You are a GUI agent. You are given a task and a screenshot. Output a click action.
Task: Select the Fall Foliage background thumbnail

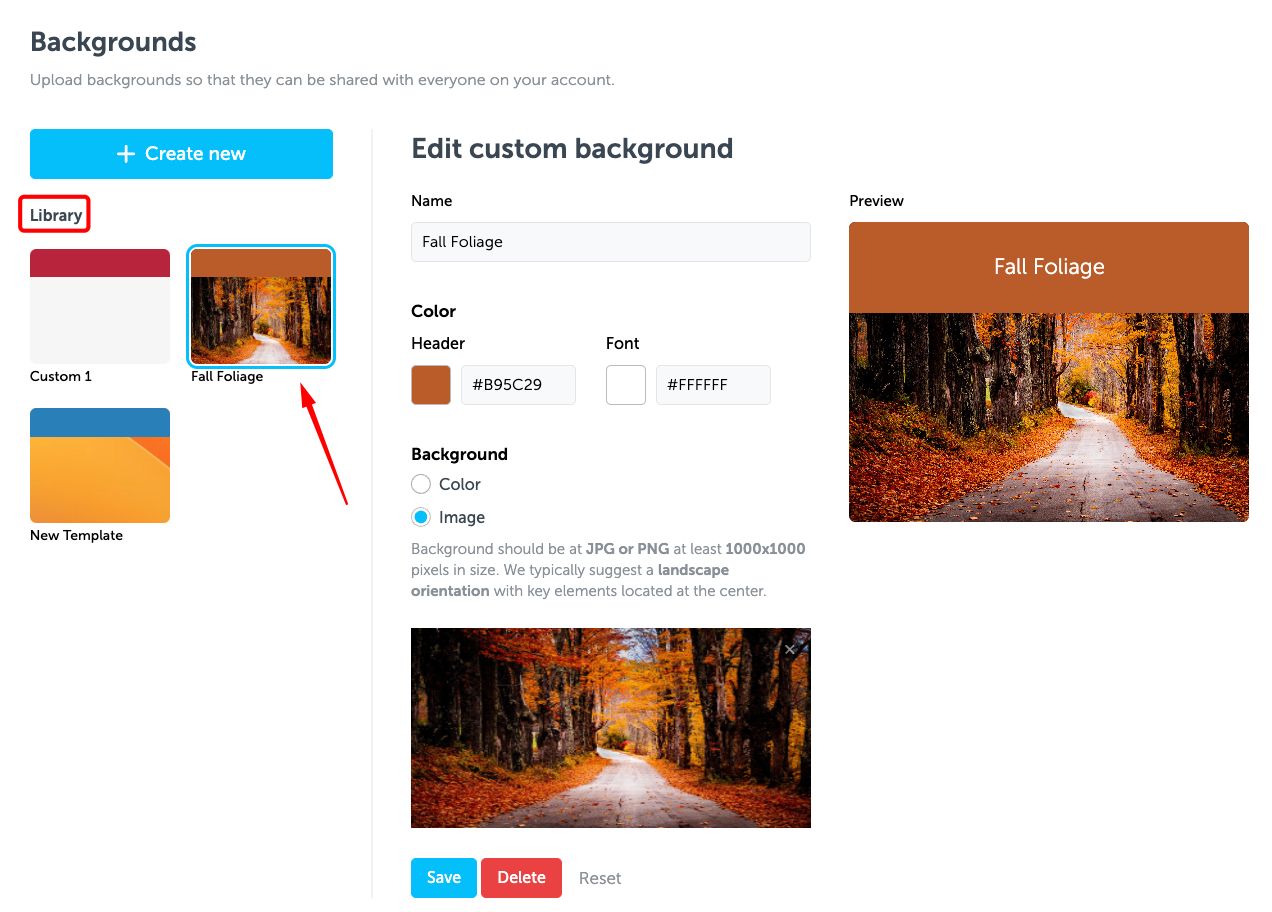coord(261,306)
